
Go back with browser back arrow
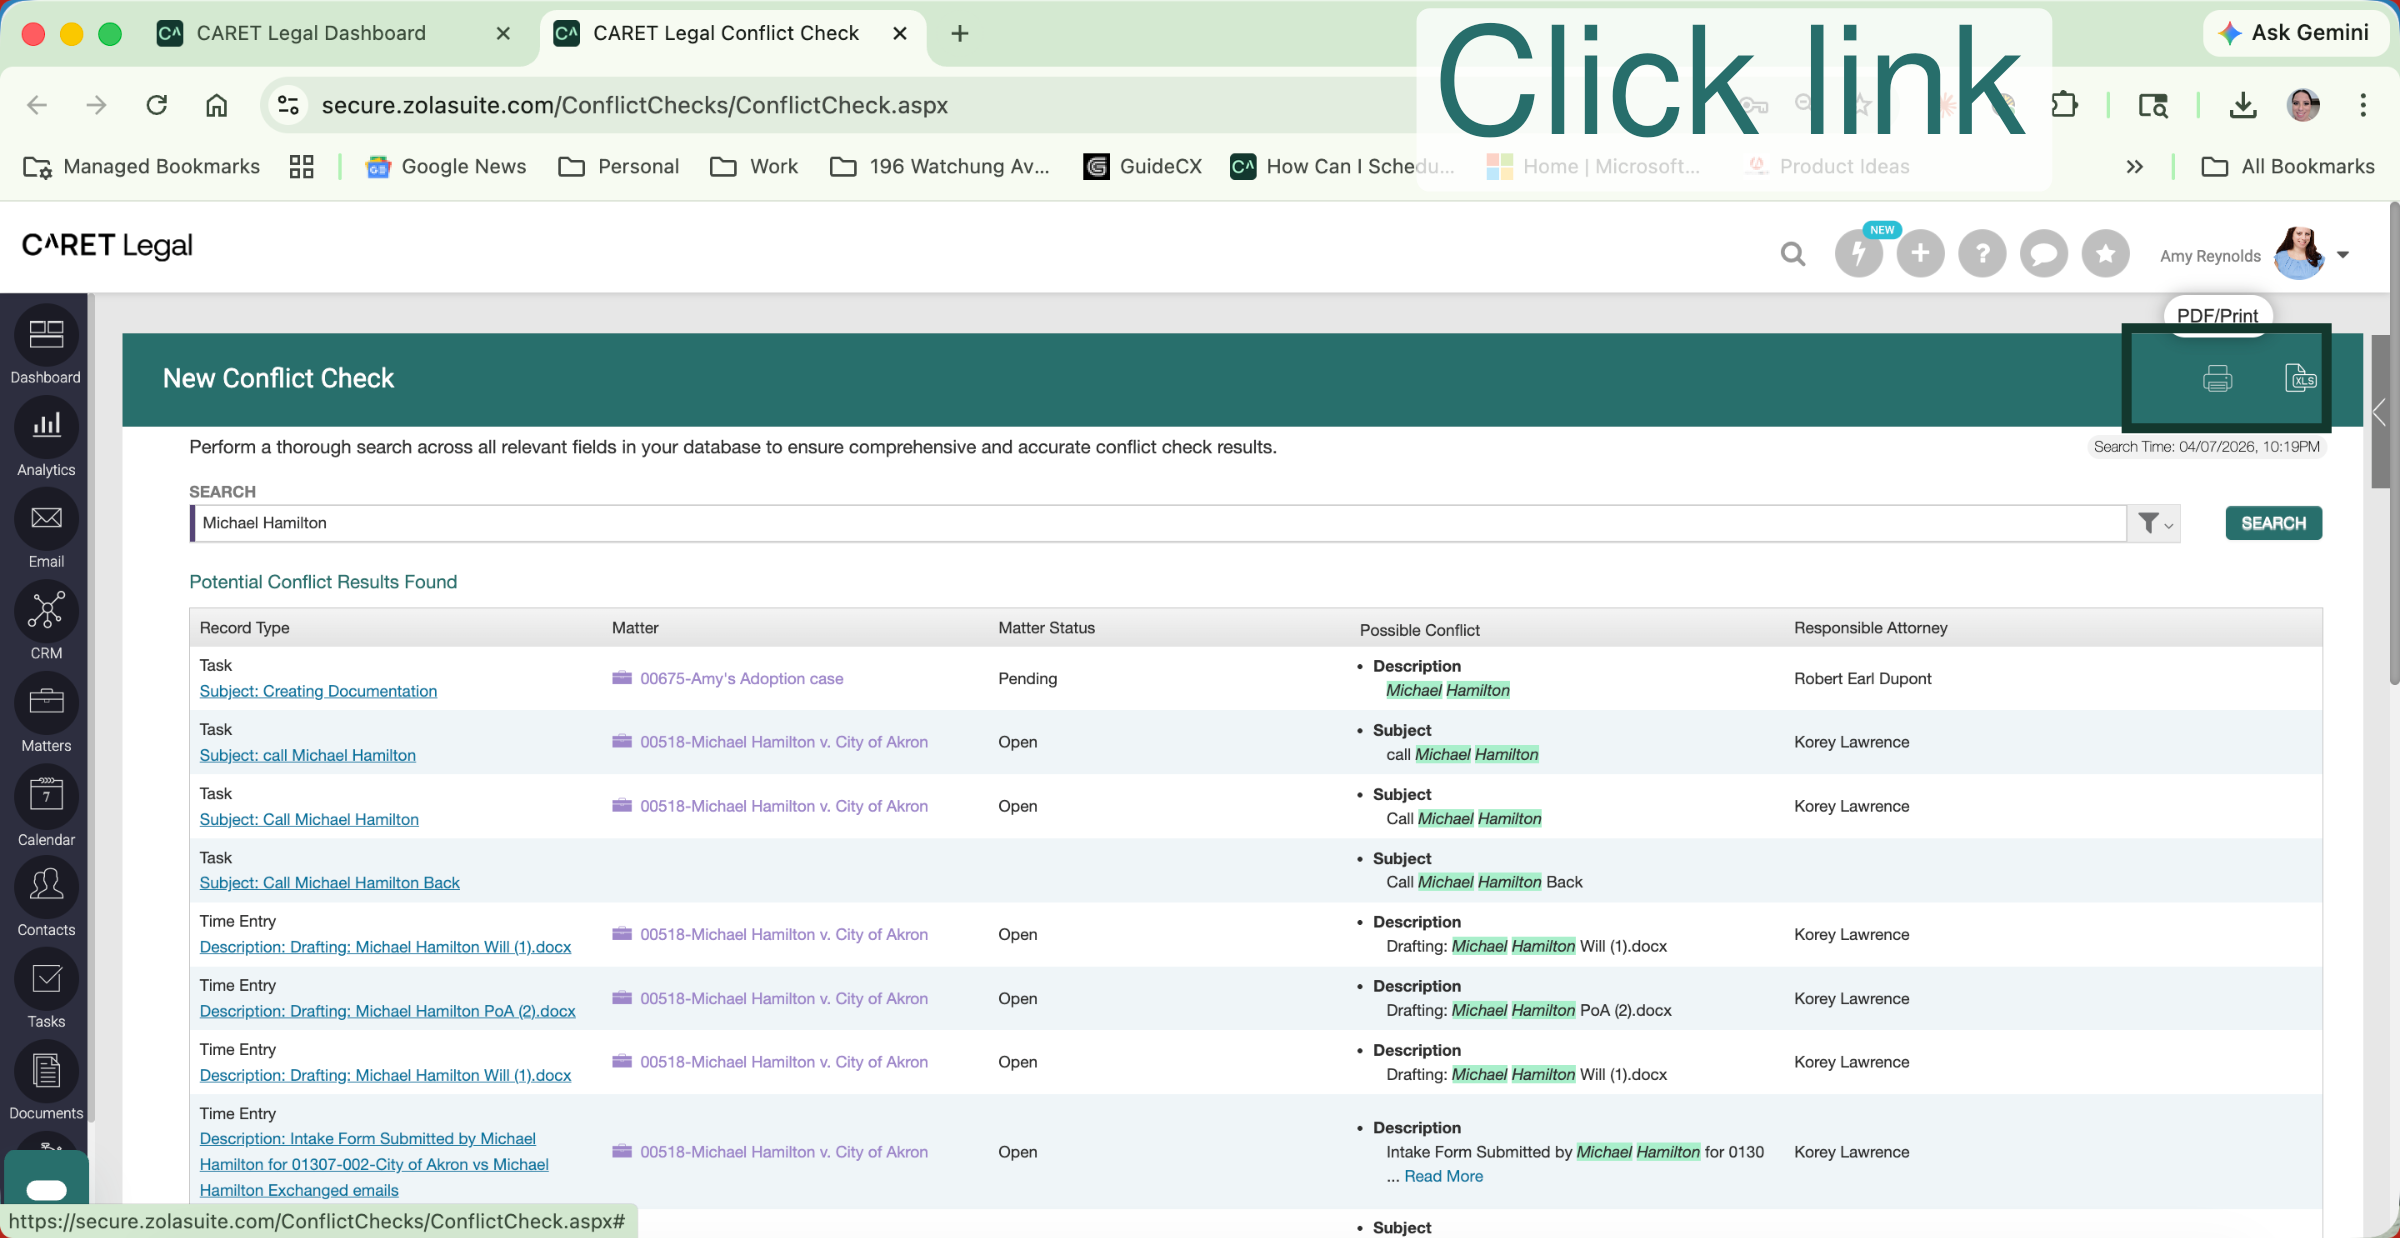click(37, 105)
